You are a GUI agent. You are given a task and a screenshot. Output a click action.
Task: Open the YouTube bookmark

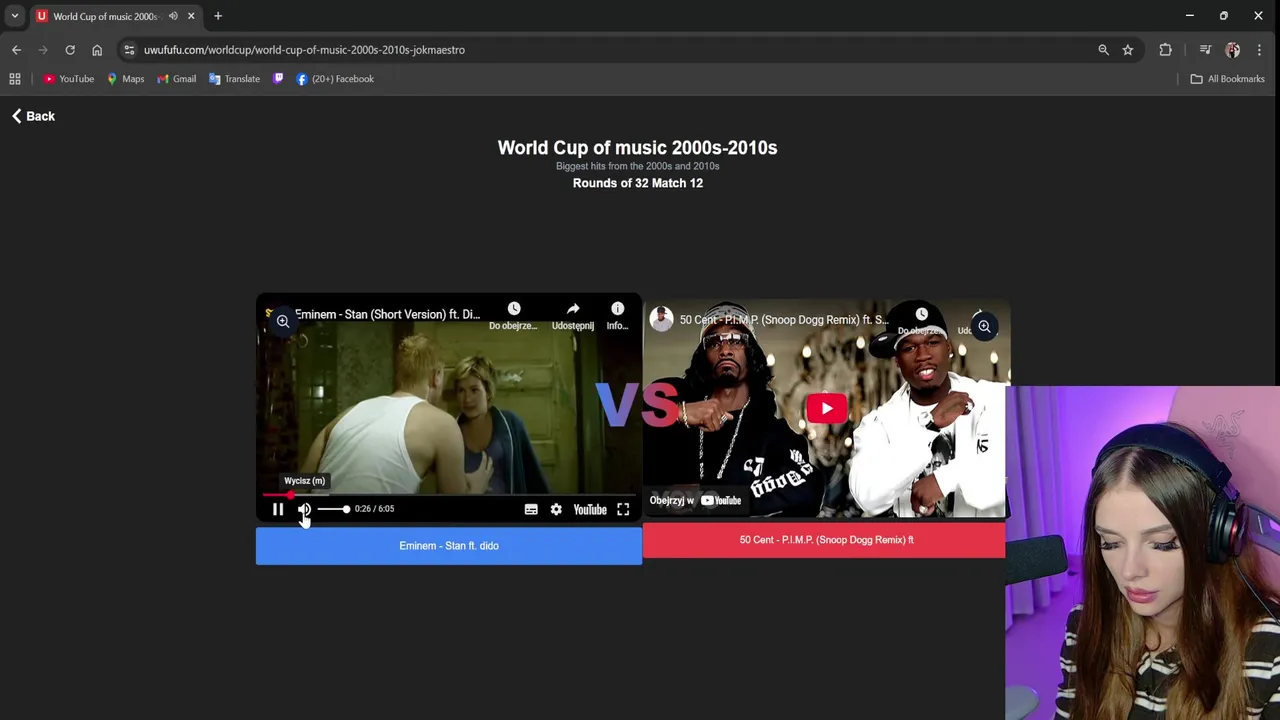coord(69,79)
